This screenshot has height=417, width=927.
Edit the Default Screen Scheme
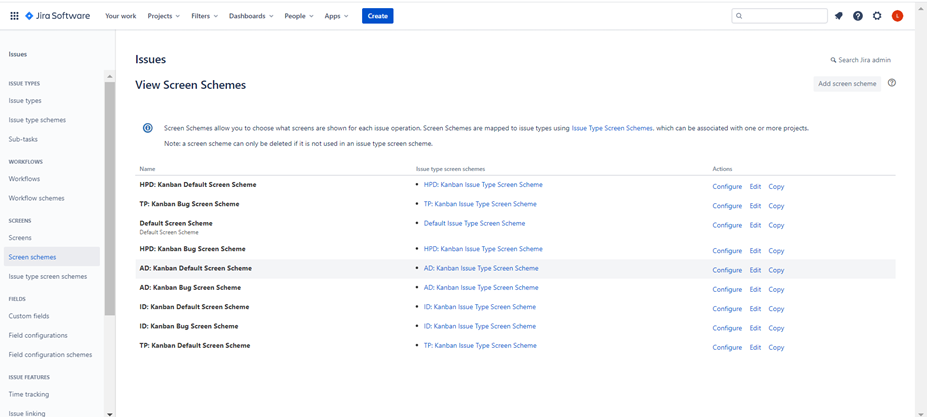click(755, 225)
